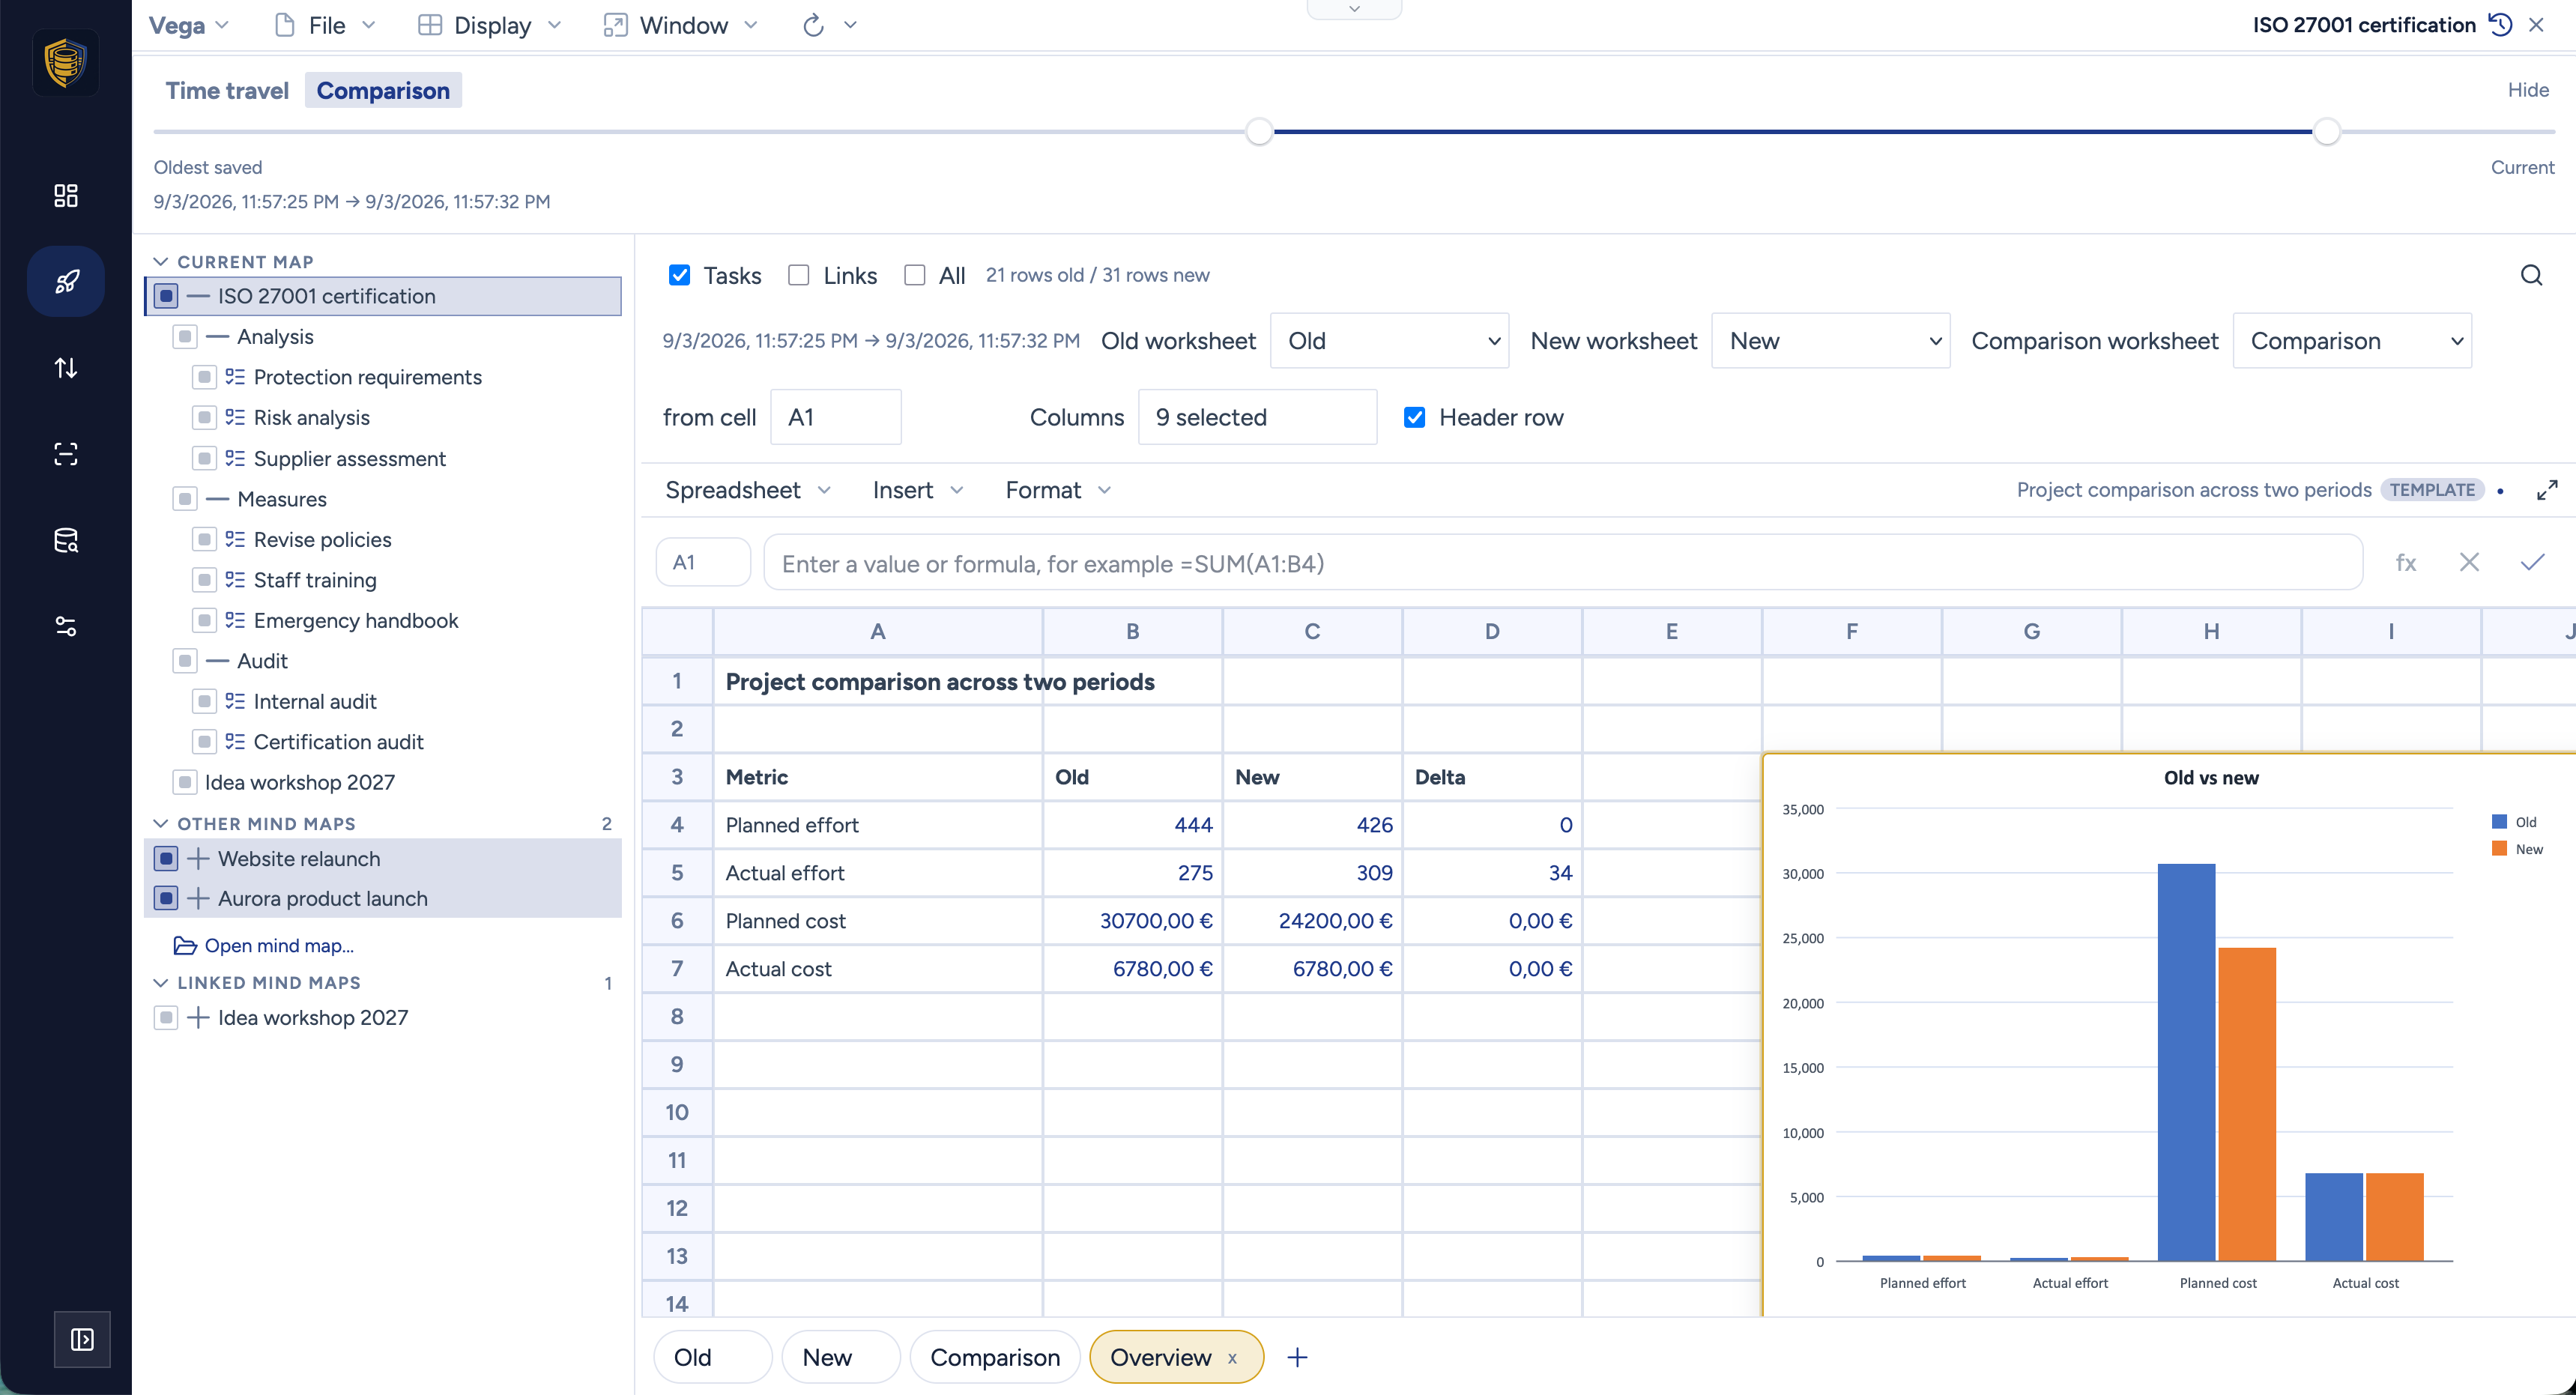Click the scan frame sidebar icon
The image size is (2576, 1395).
click(66, 454)
